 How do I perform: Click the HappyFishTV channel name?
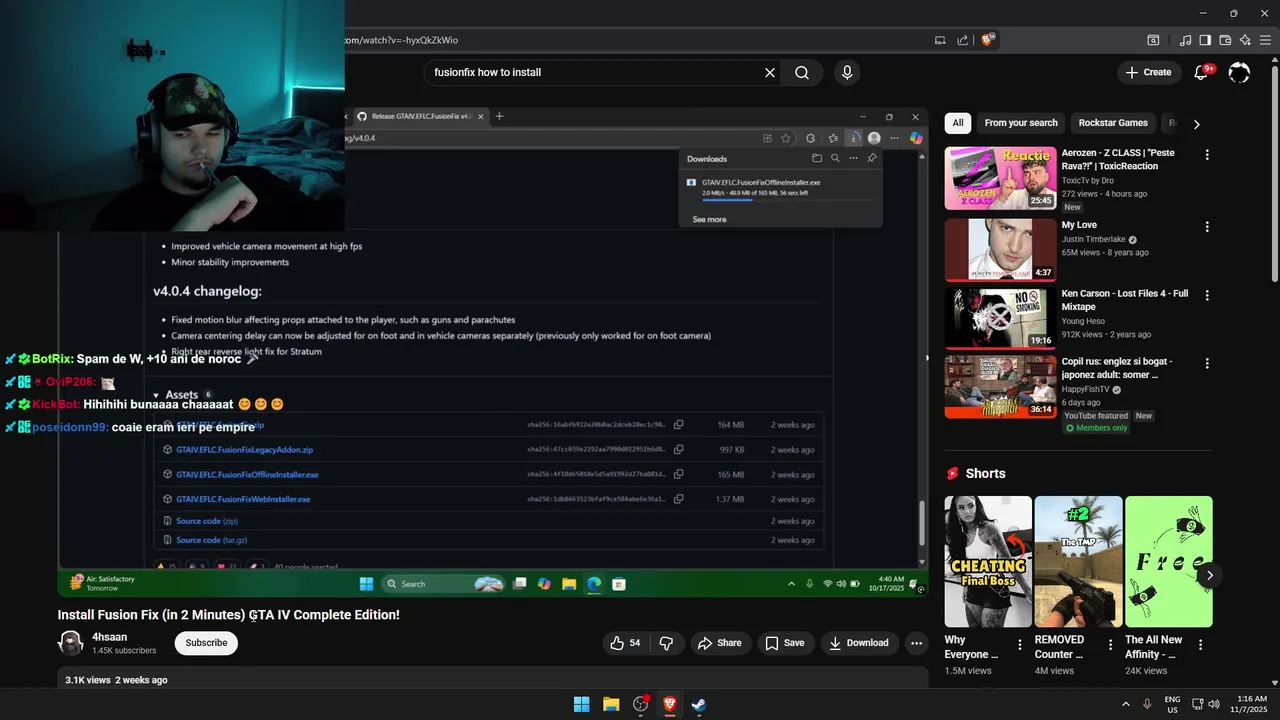click(x=1085, y=390)
